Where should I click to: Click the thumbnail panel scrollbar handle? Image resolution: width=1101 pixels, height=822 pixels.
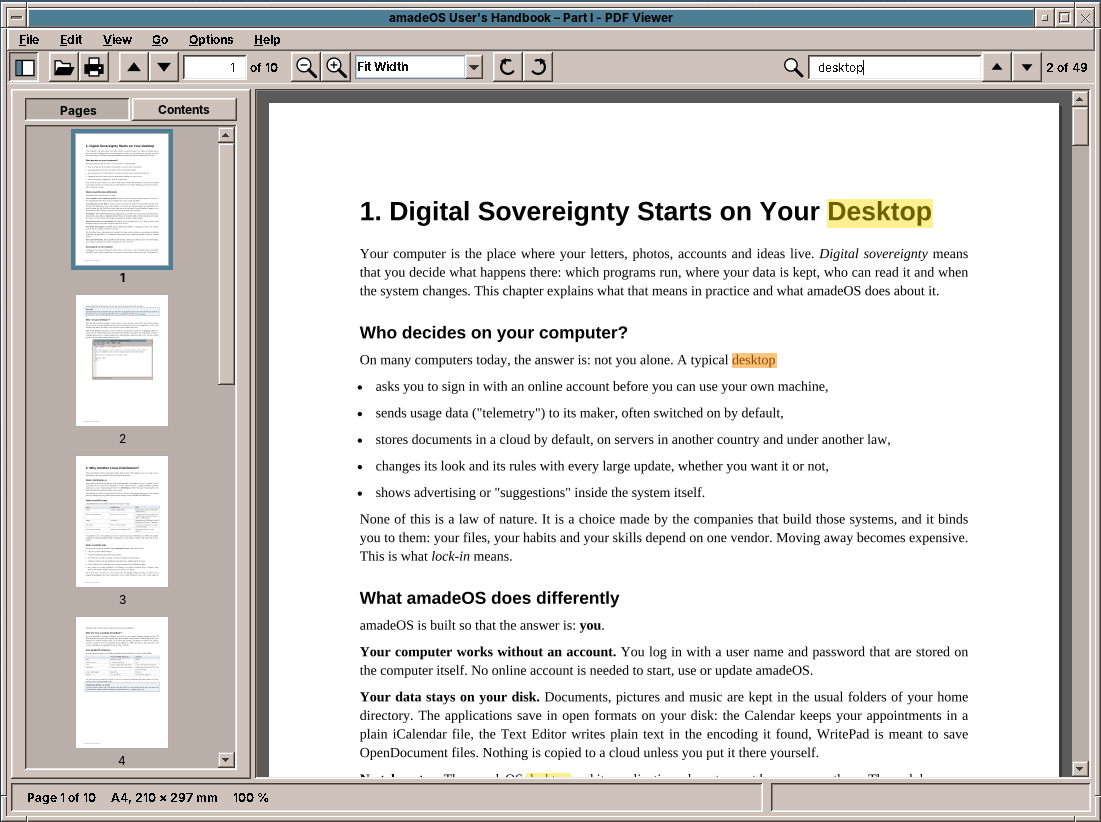(226, 263)
